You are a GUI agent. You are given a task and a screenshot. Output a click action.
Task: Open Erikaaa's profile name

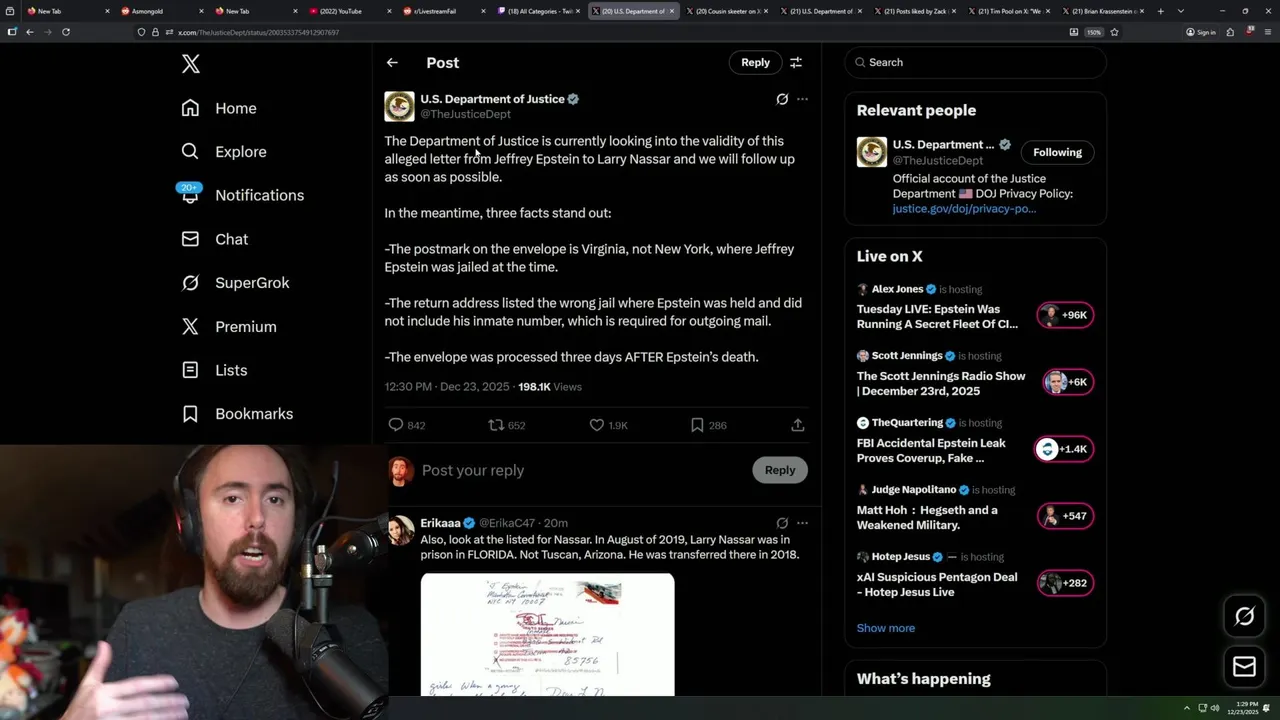[x=440, y=523]
